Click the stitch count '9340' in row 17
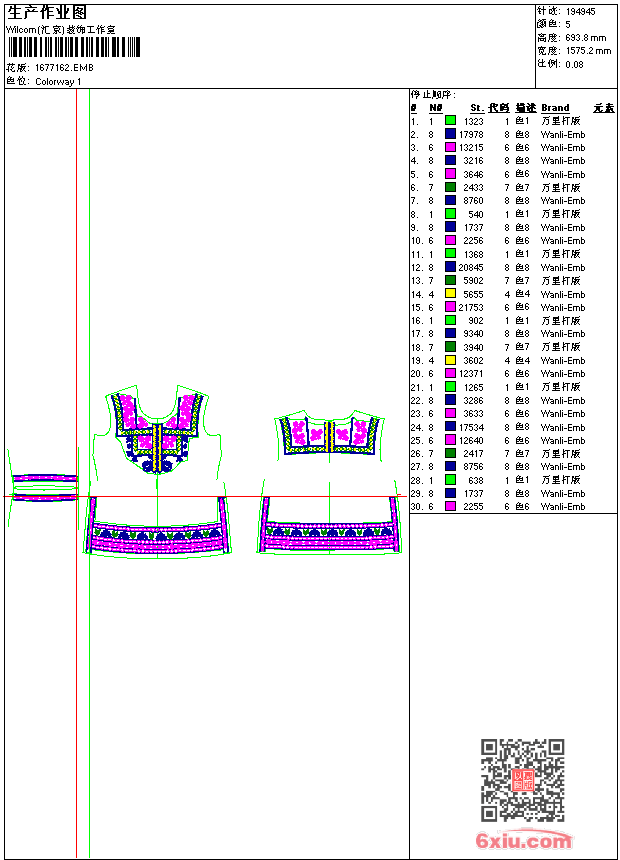This screenshot has width=620, height=860. [x=473, y=333]
